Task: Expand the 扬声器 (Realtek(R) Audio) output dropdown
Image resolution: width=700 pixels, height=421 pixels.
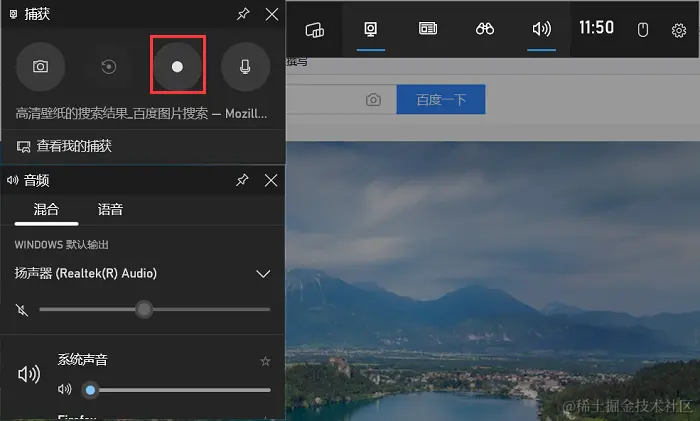Action: point(263,274)
